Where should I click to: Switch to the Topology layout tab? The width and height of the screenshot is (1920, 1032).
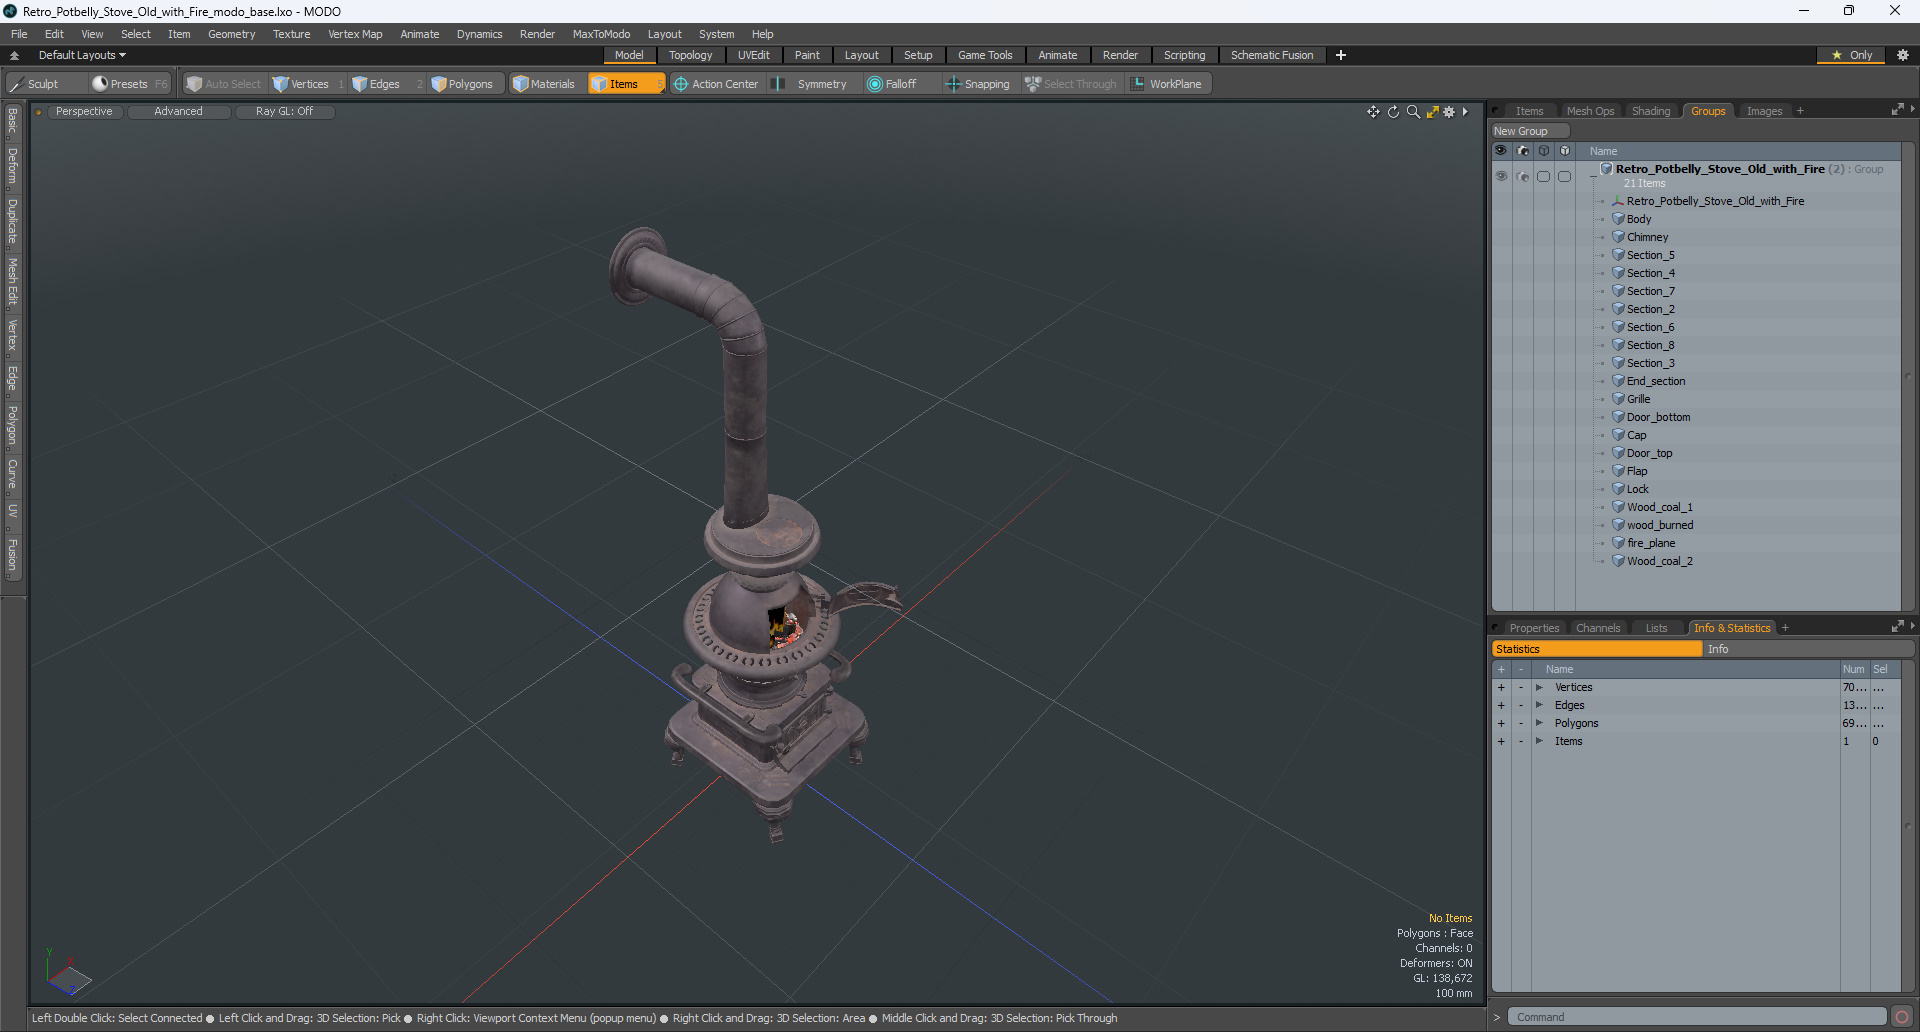pyautogui.click(x=691, y=55)
